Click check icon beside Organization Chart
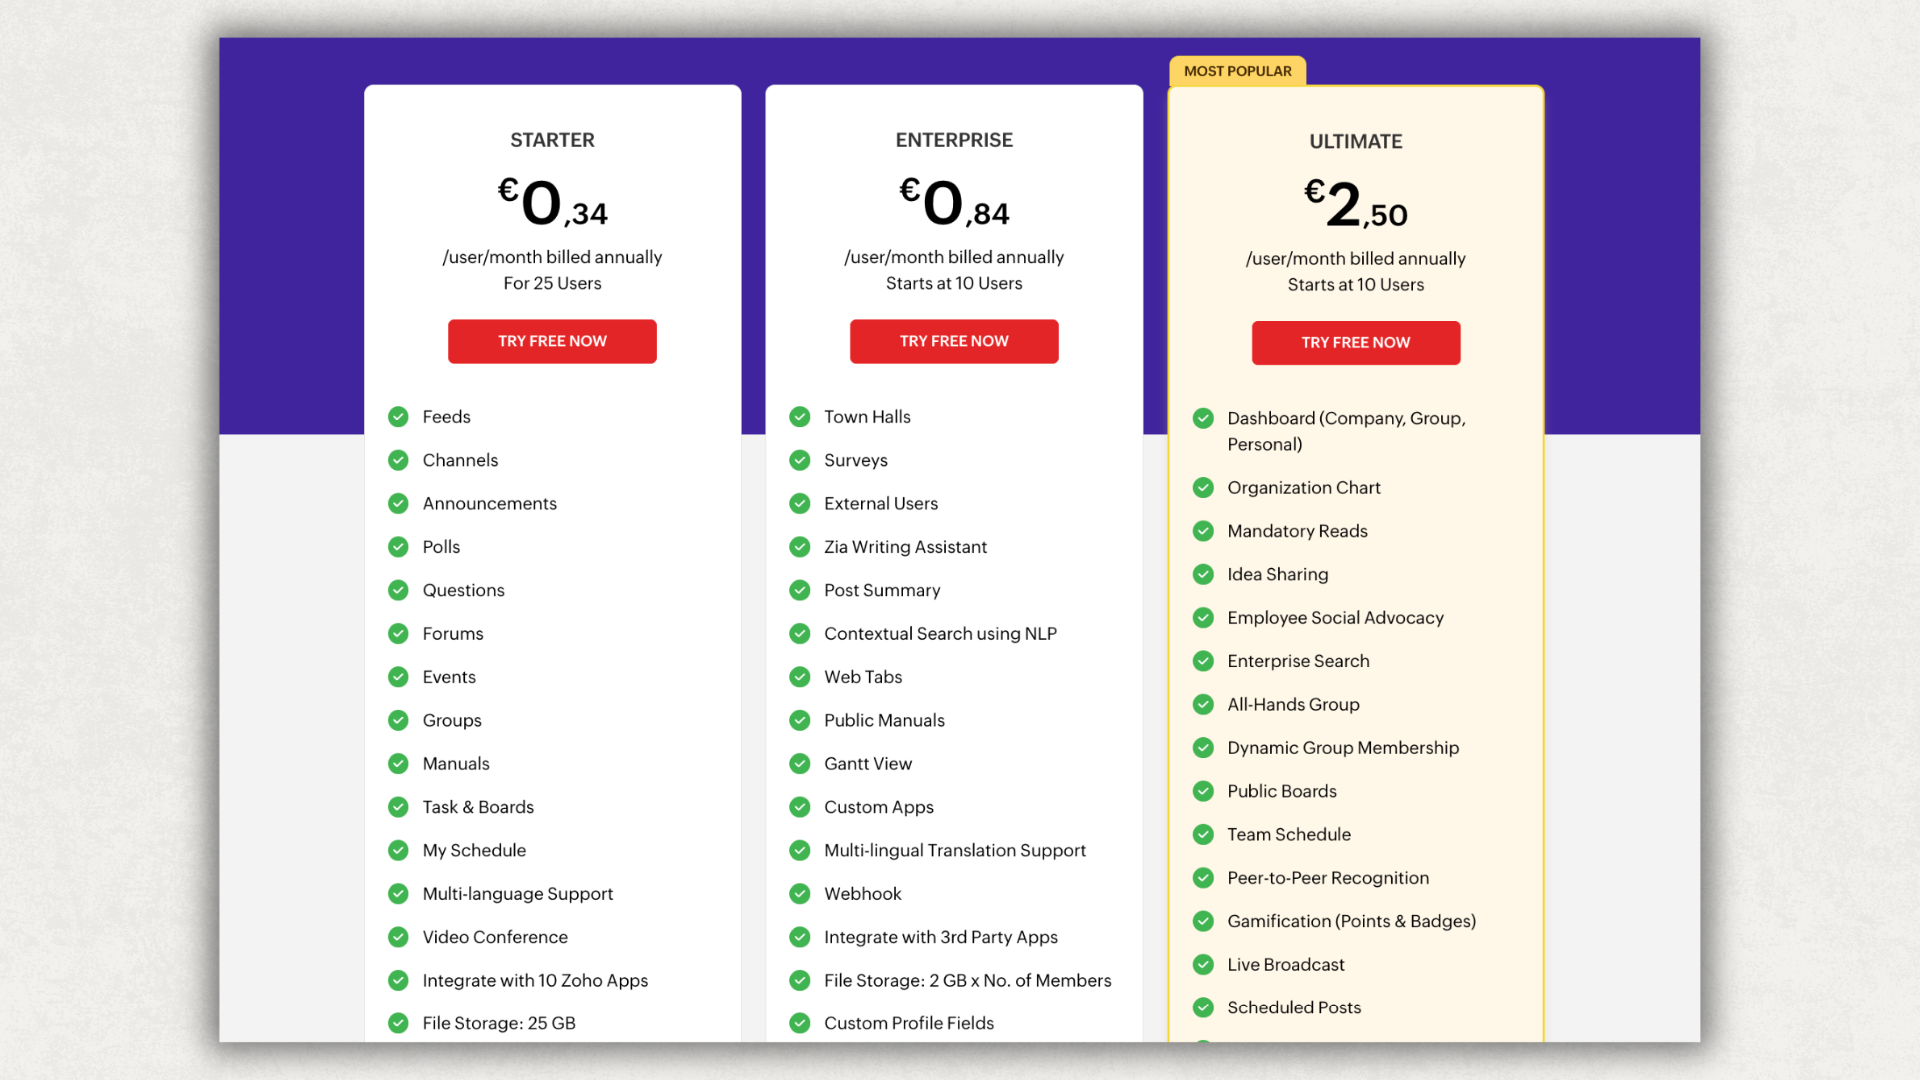The image size is (1920, 1080). tap(1204, 488)
